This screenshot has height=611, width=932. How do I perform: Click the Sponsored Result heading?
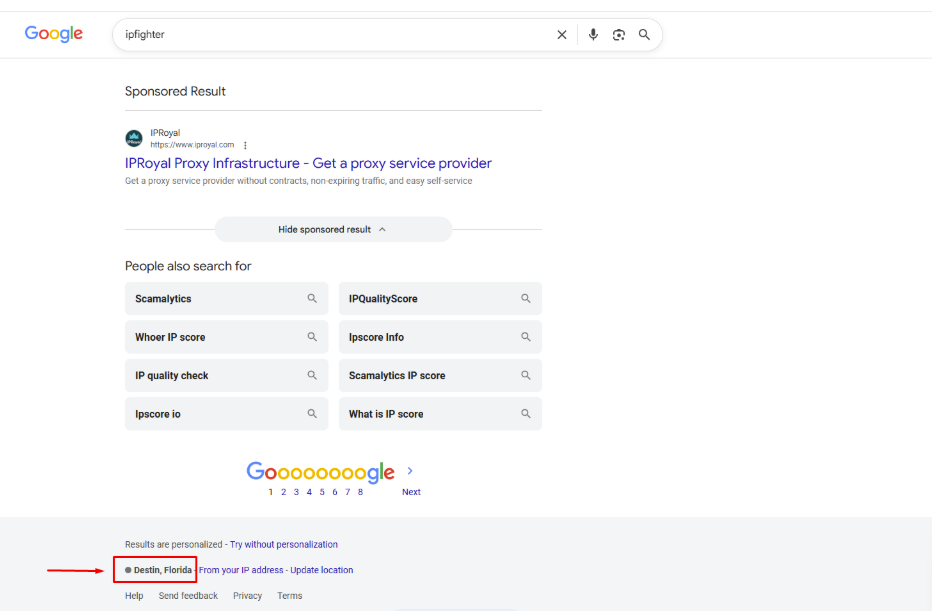click(175, 92)
